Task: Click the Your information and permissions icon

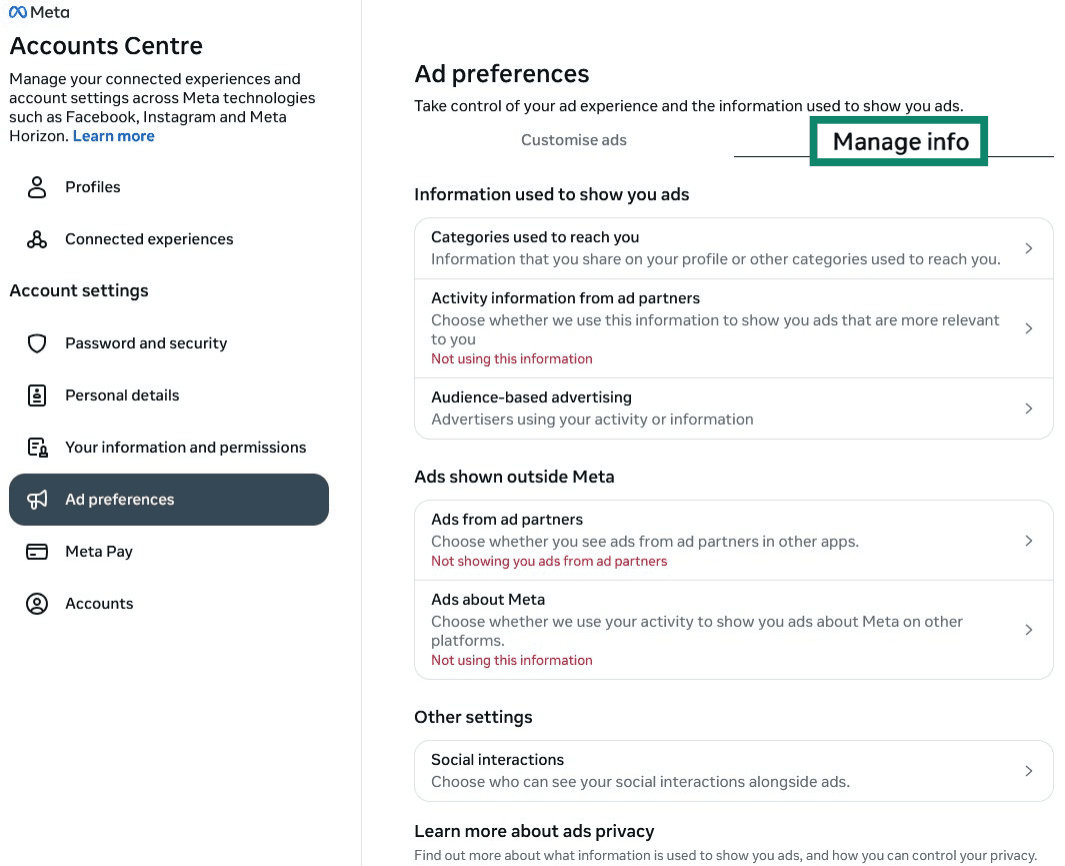Action: [37, 447]
